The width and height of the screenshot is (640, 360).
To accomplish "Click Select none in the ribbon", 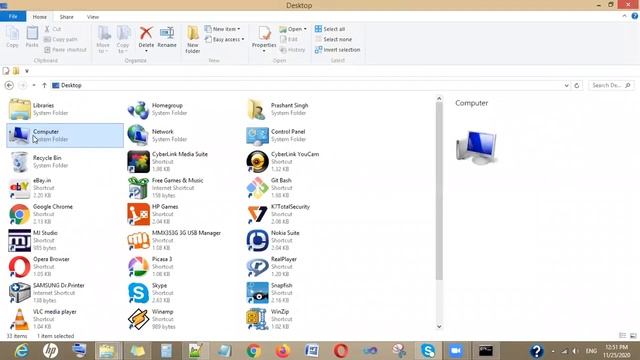I will coord(333,39).
